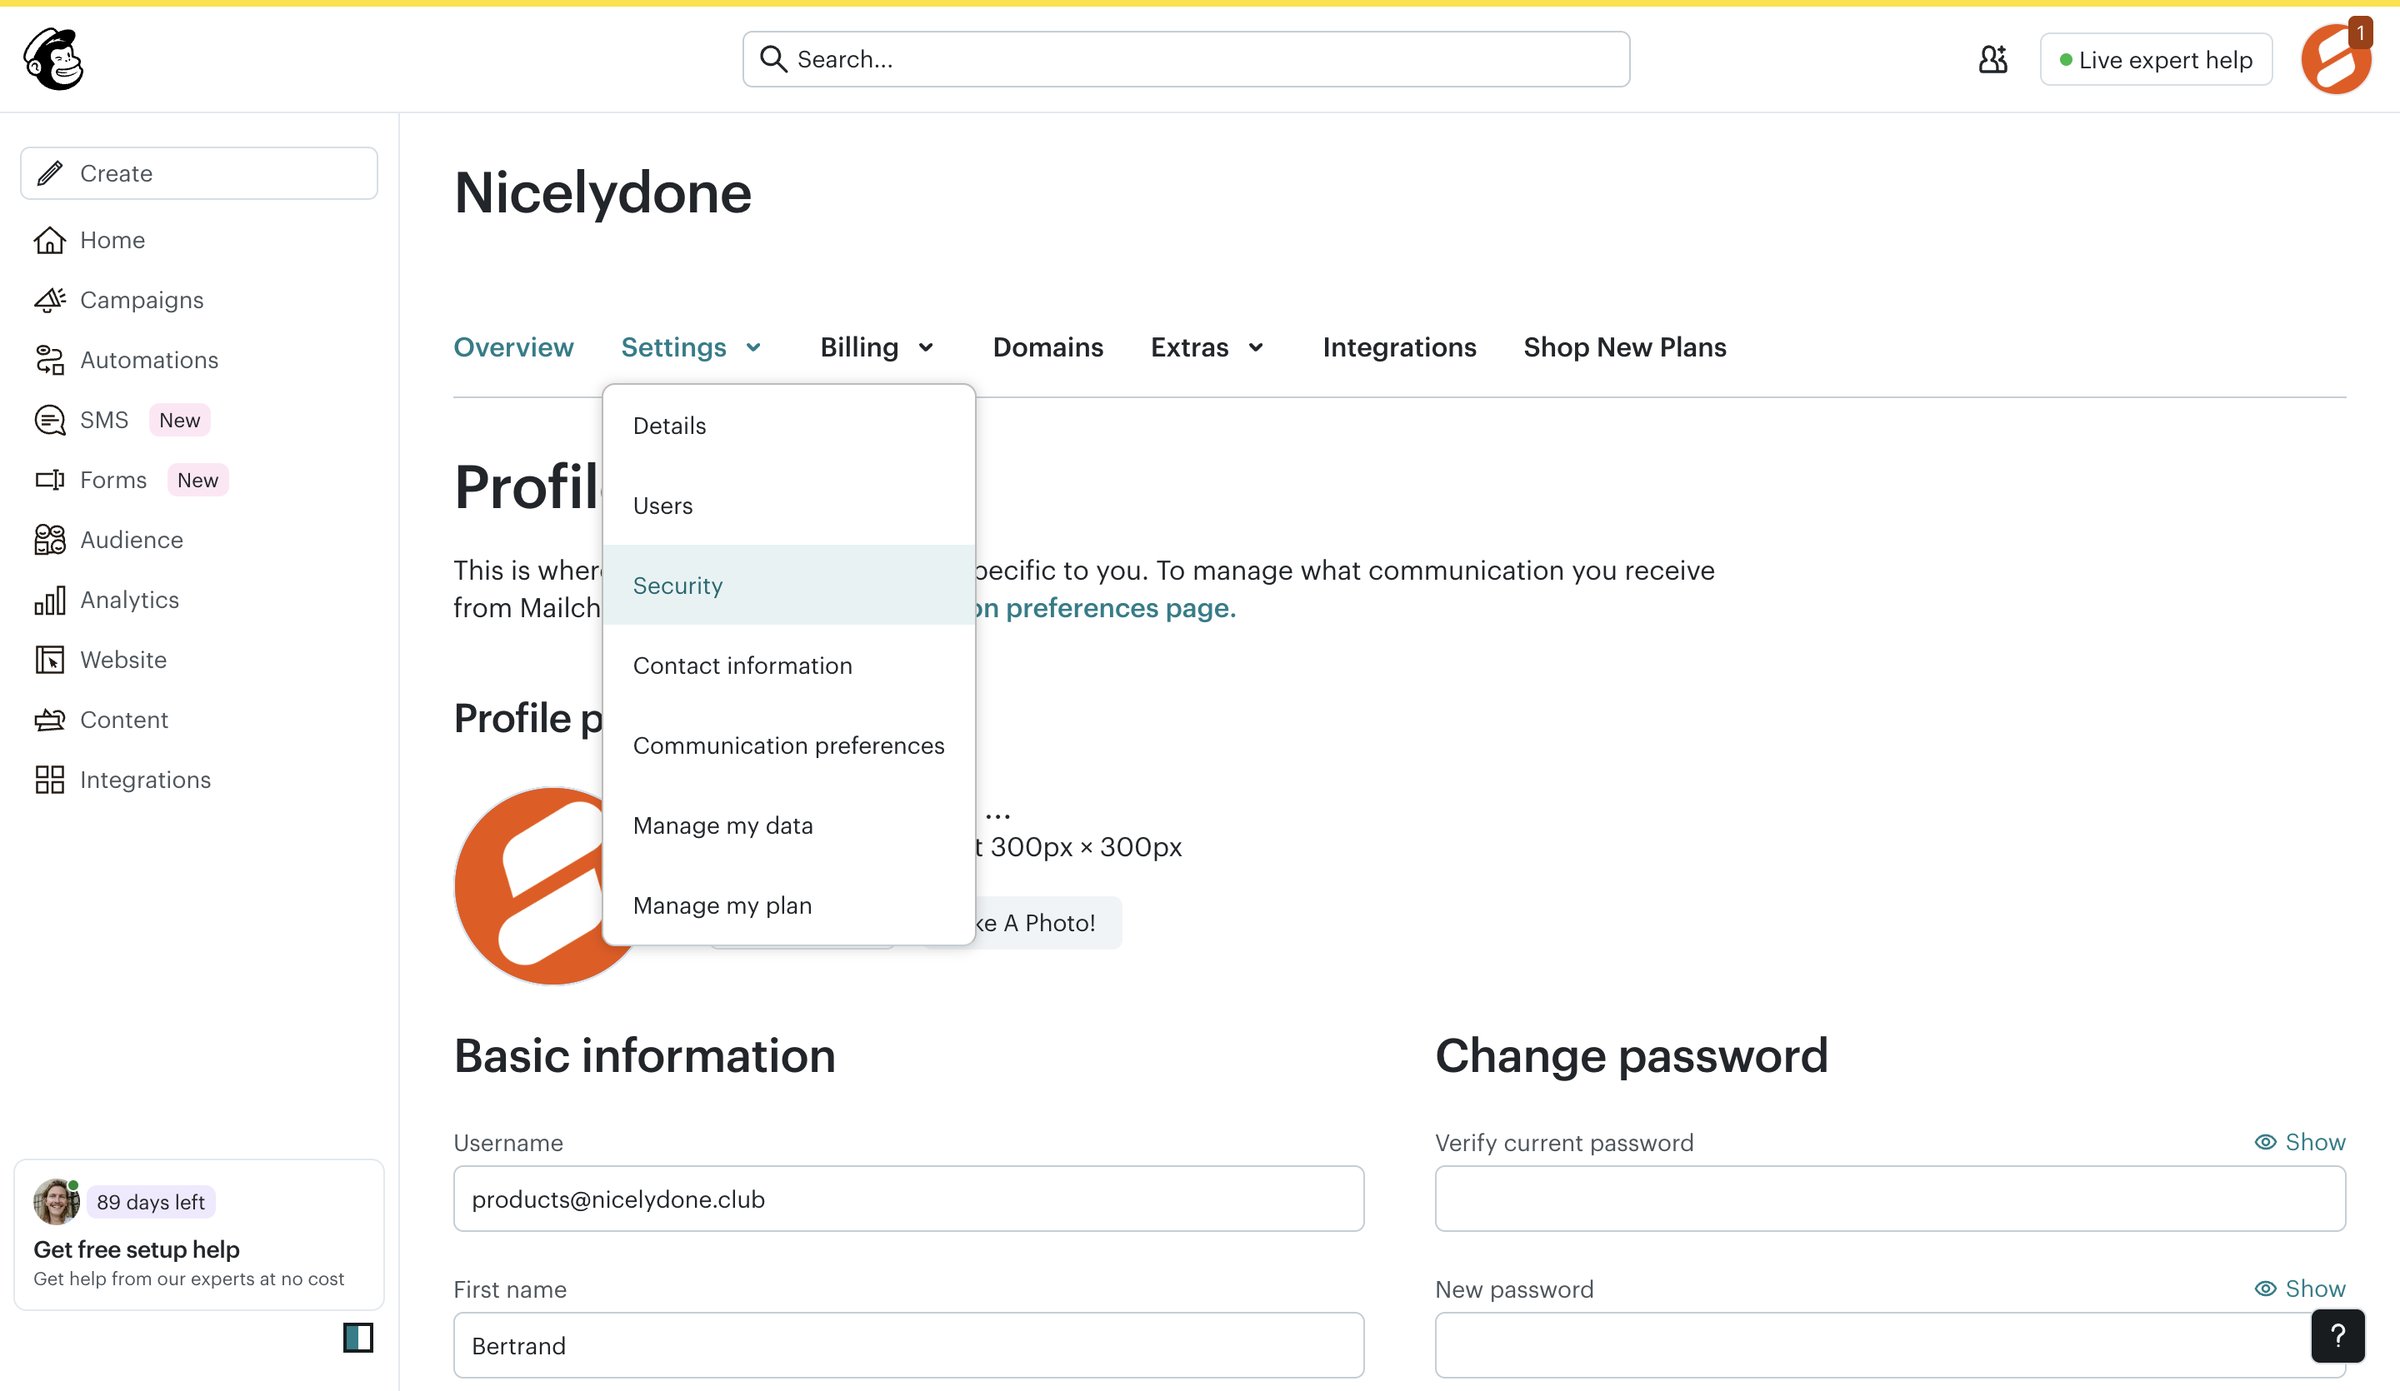Collapse the sidebar with panel icon
Image resolution: width=2400 pixels, height=1391 pixels.
click(x=358, y=1337)
